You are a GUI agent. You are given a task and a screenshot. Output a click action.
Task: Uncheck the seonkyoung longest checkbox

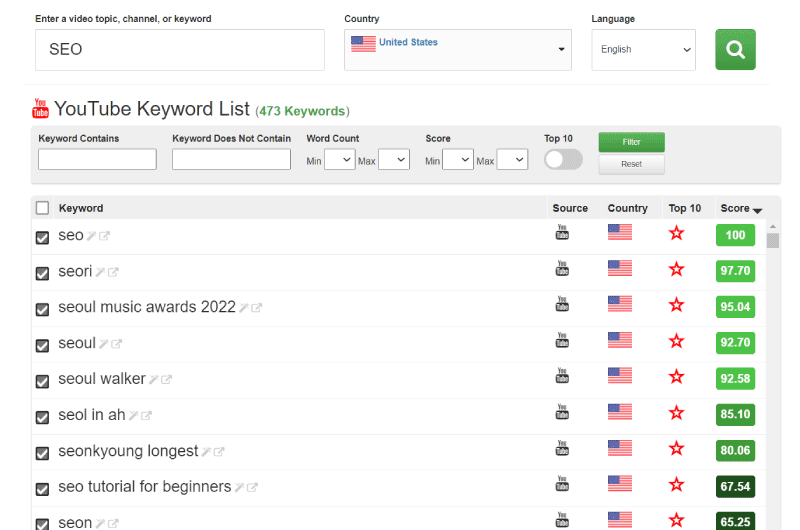(42, 453)
